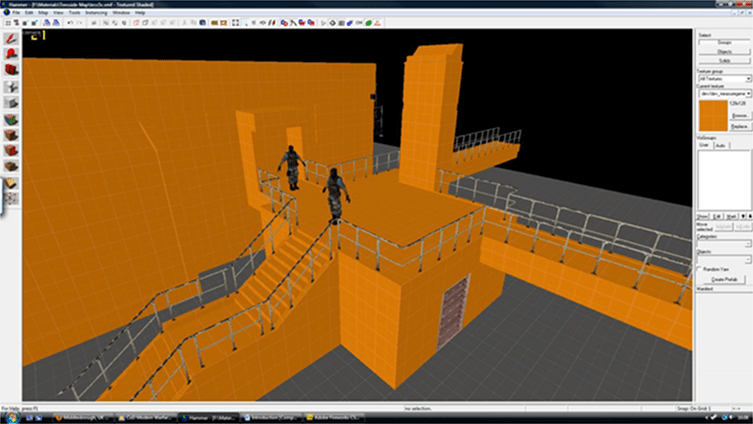The height and width of the screenshot is (424, 753).
Task: Click the 3D camera viewport label
Action: point(32,33)
